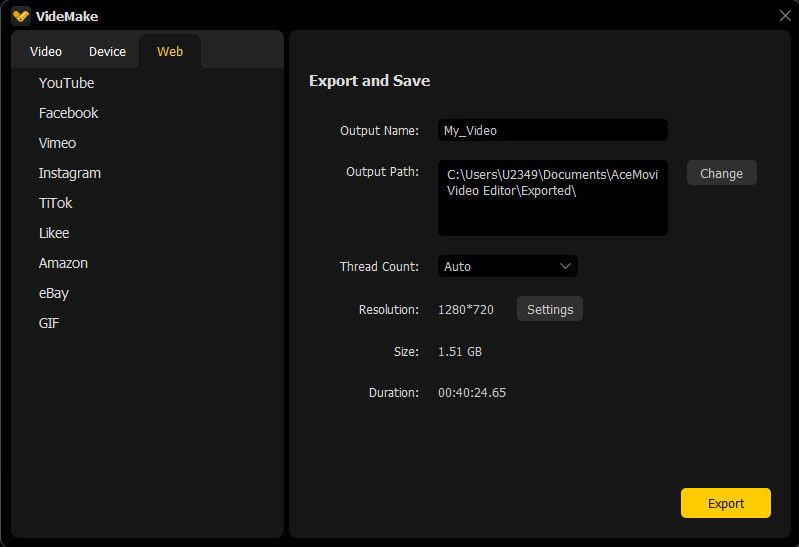Screen dimensions: 799x547
Task: Choose Facebook export preset
Action: click(68, 113)
